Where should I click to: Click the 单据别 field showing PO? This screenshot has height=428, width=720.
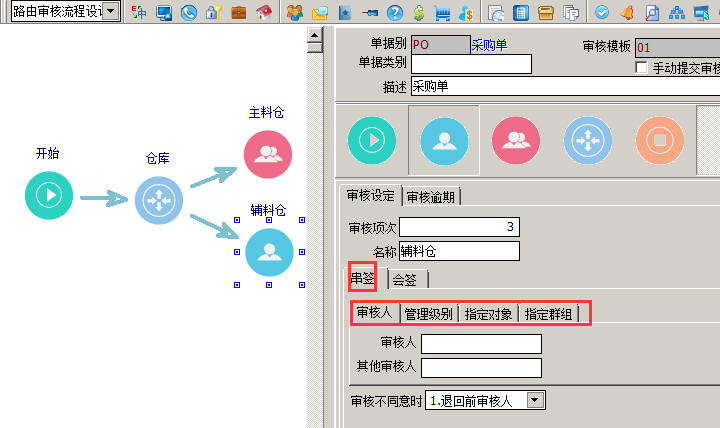click(440, 45)
